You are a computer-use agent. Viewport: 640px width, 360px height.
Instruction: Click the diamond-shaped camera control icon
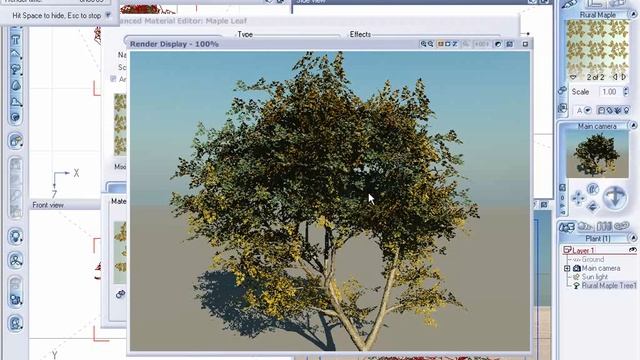(x=593, y=207)
